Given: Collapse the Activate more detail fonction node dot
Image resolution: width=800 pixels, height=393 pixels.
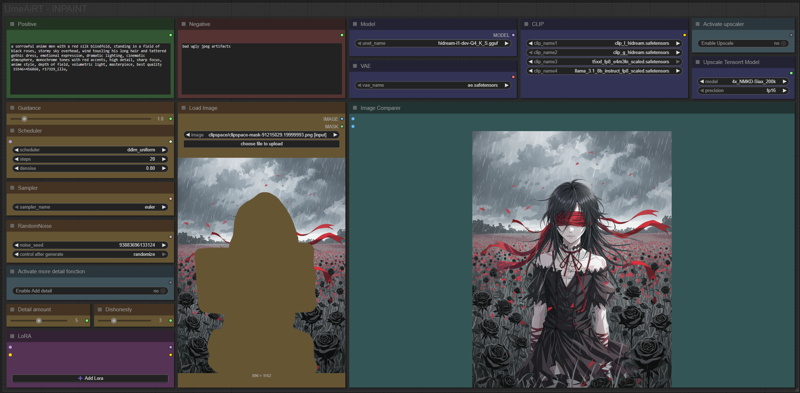Looking at the screenshot, I should [x=12, y=272].
